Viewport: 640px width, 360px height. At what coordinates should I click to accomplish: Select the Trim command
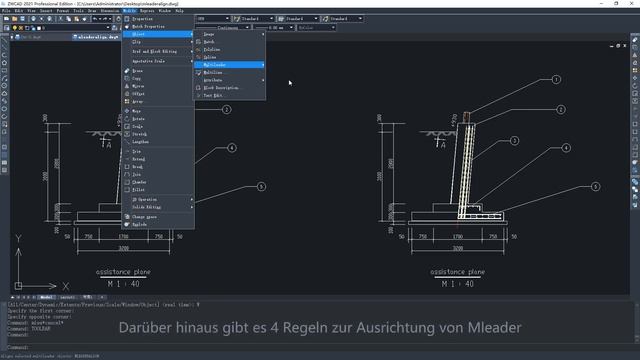pos(158,151)
